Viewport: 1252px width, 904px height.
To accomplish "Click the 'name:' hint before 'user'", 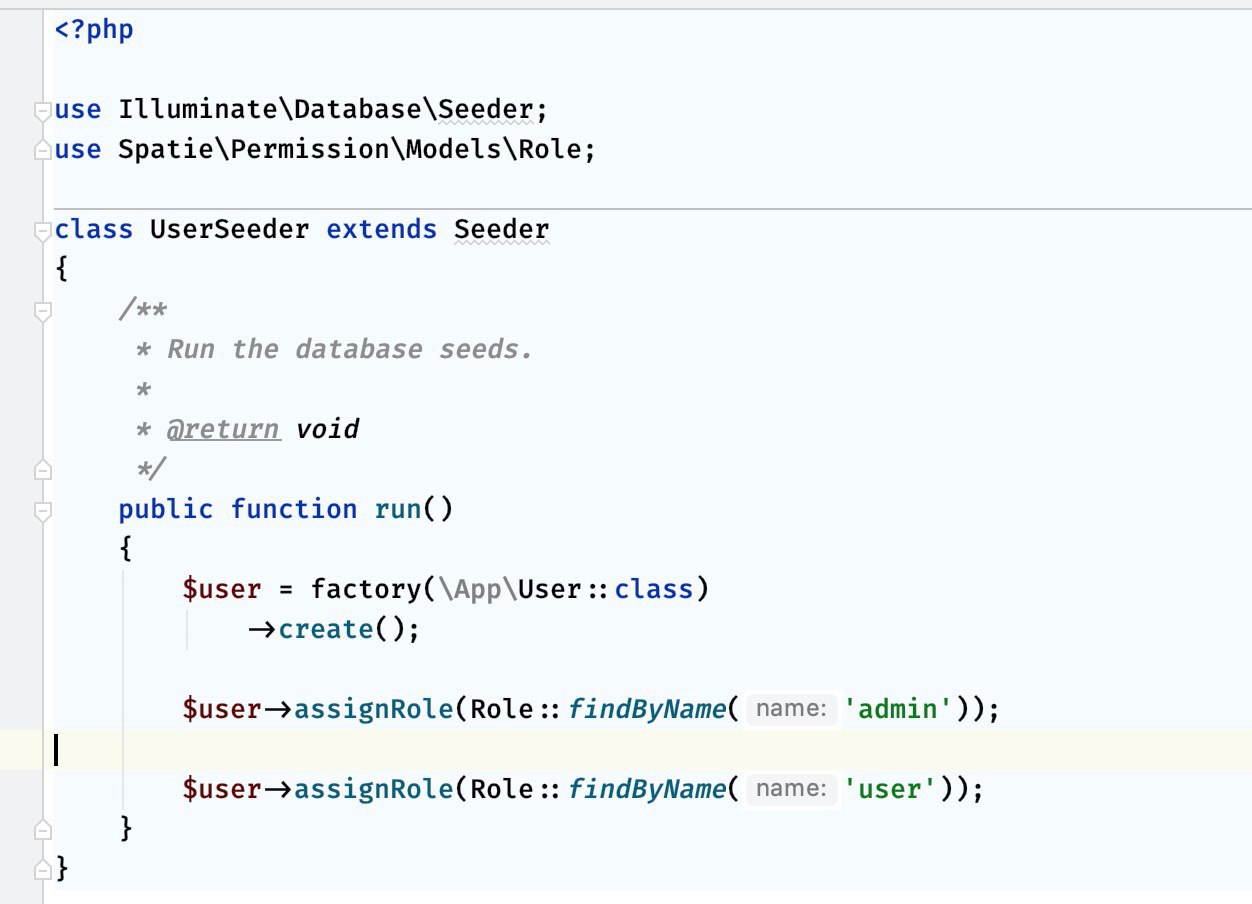I will click(x=791, y=789).
